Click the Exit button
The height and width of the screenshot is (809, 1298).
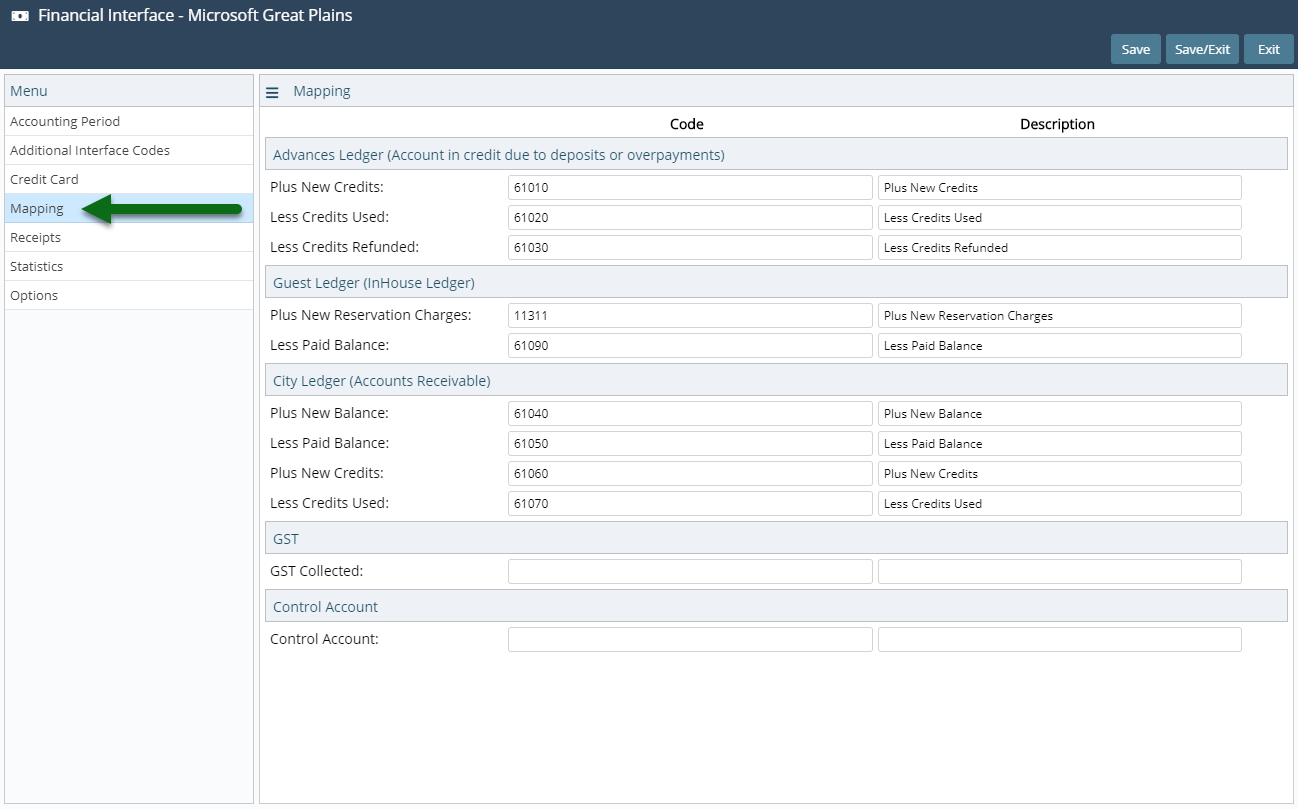(1268, 49)
